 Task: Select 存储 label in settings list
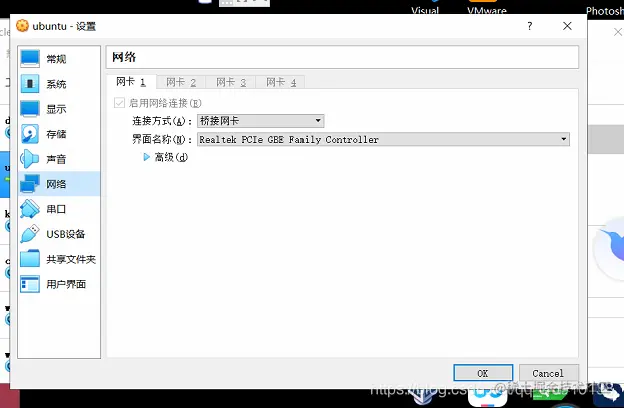(56, 134)
